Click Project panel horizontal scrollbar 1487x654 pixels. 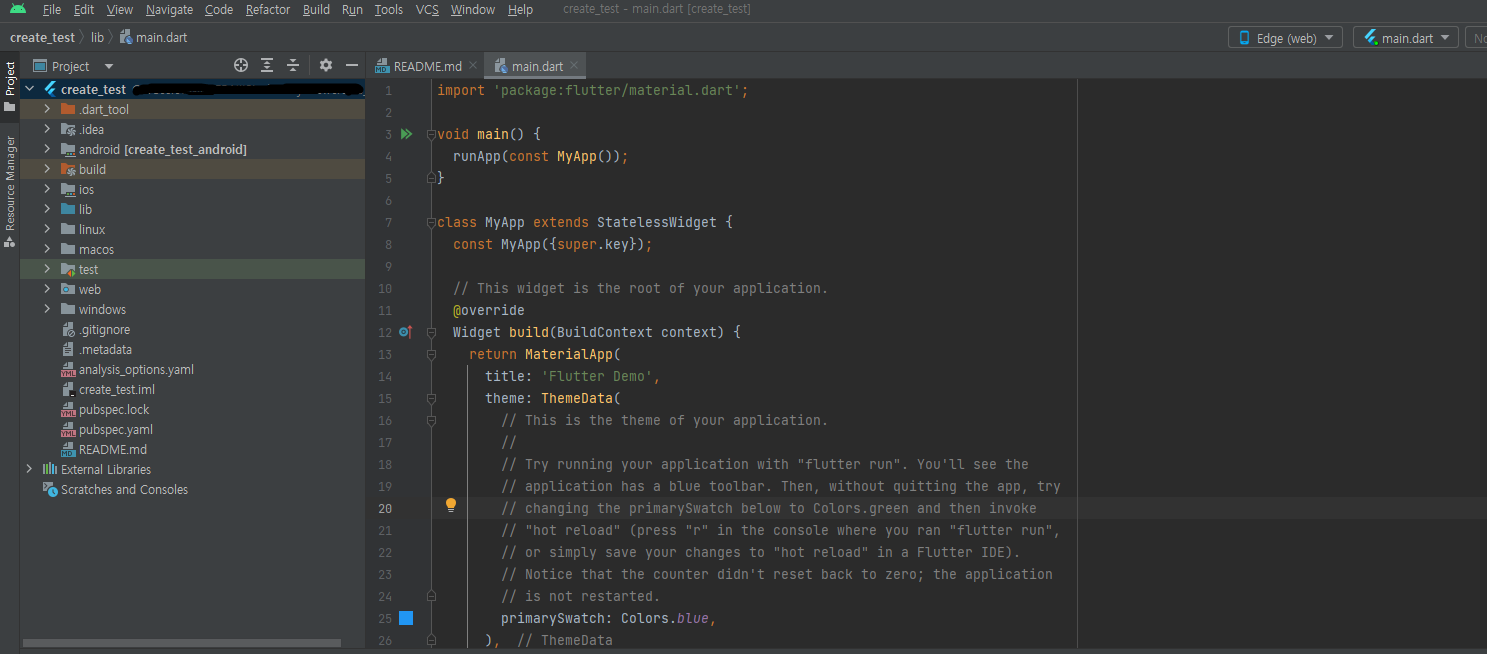click(x=183, y=643)
